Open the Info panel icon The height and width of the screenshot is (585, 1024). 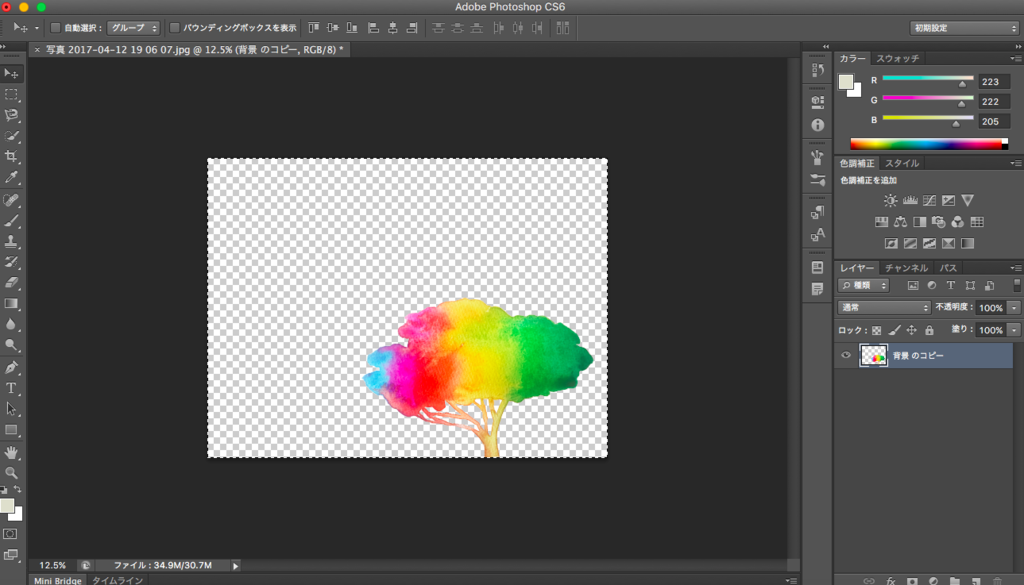coord(818,125)
